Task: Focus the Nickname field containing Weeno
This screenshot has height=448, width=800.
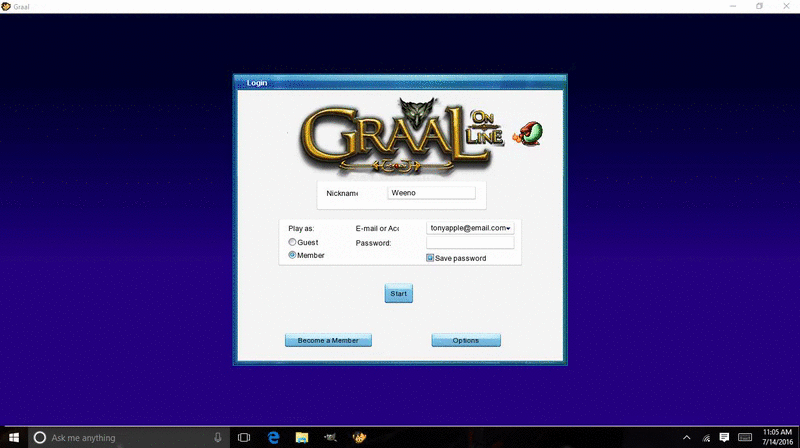Action: click(431, 193)
